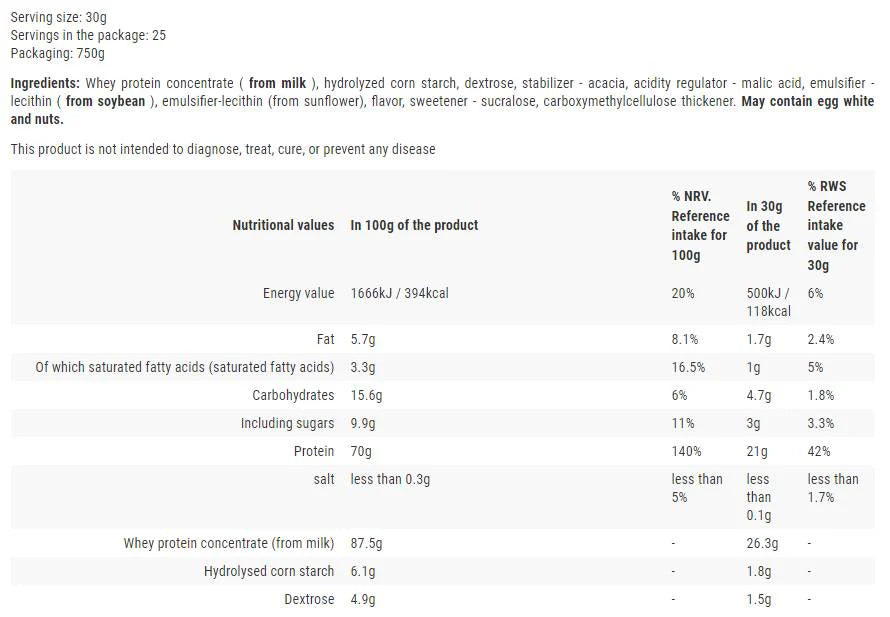
Task: Click the 'Energy value' row label
Action: pyautogui.click(x=298, y=293)
